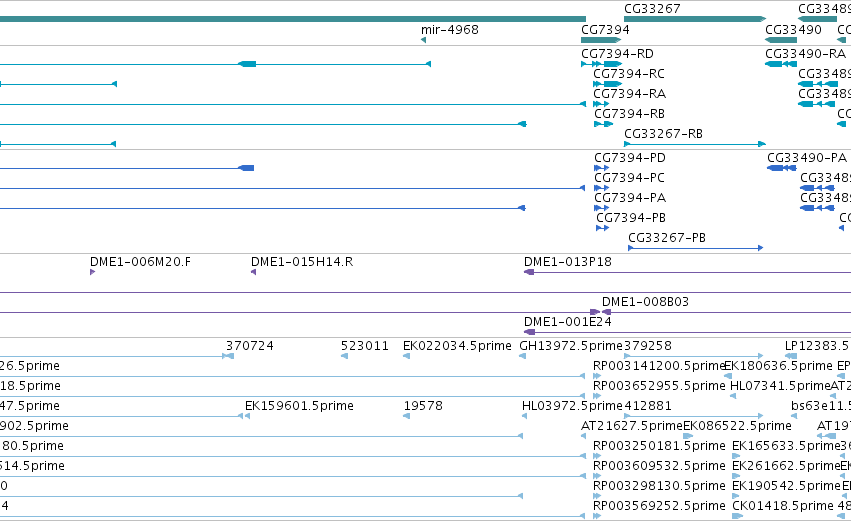Screen dimensions: 851x521
Task: Select EST EK261662.5prime
Action: coord(786,467)
